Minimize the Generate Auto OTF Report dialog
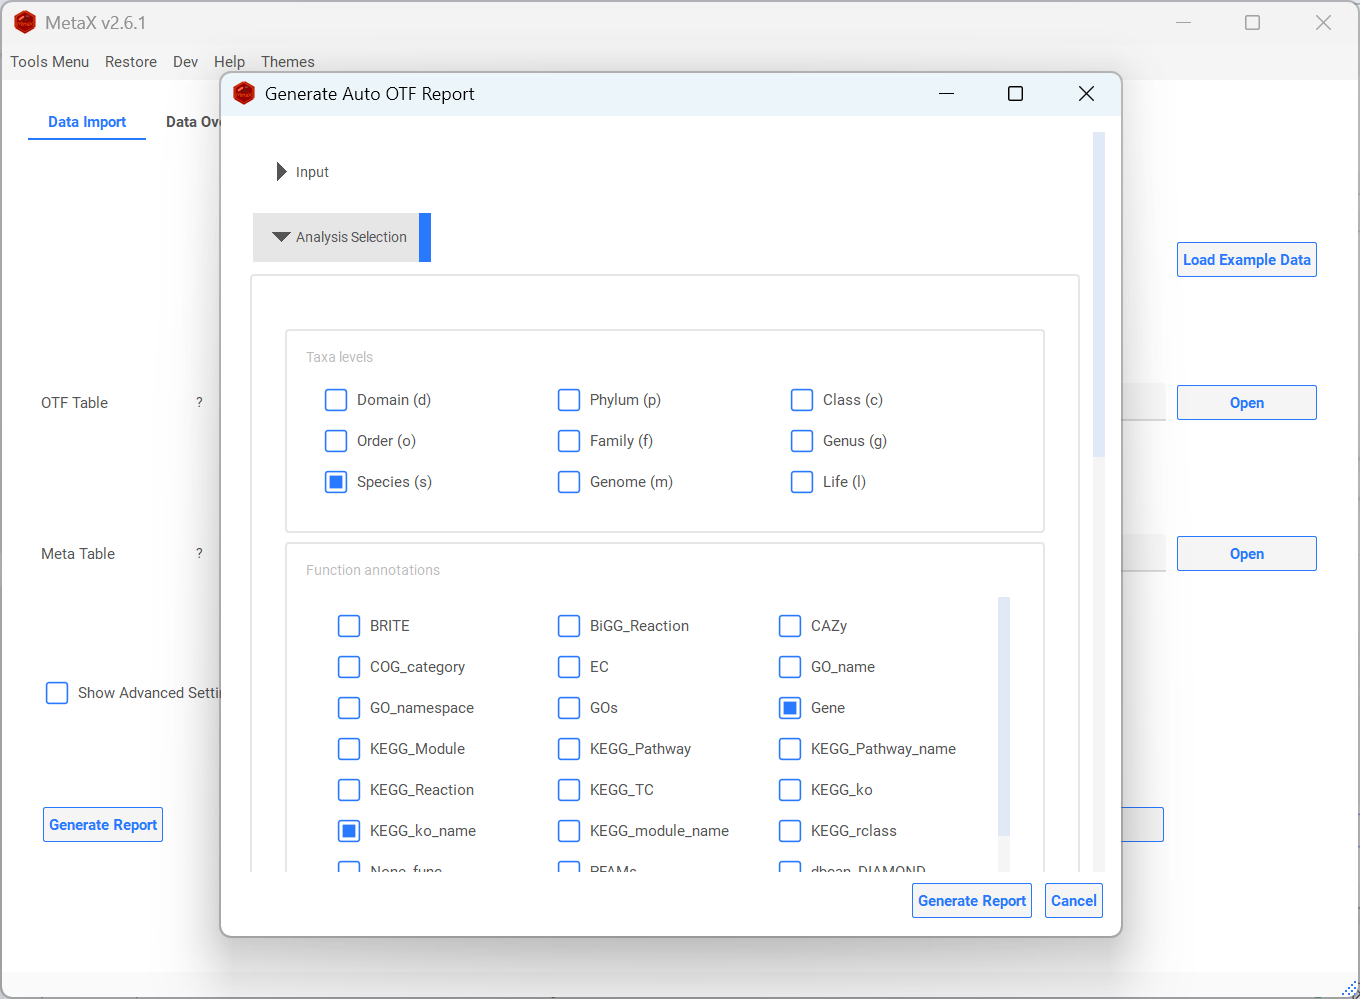 pyautogui.click(x=947, y=94)
